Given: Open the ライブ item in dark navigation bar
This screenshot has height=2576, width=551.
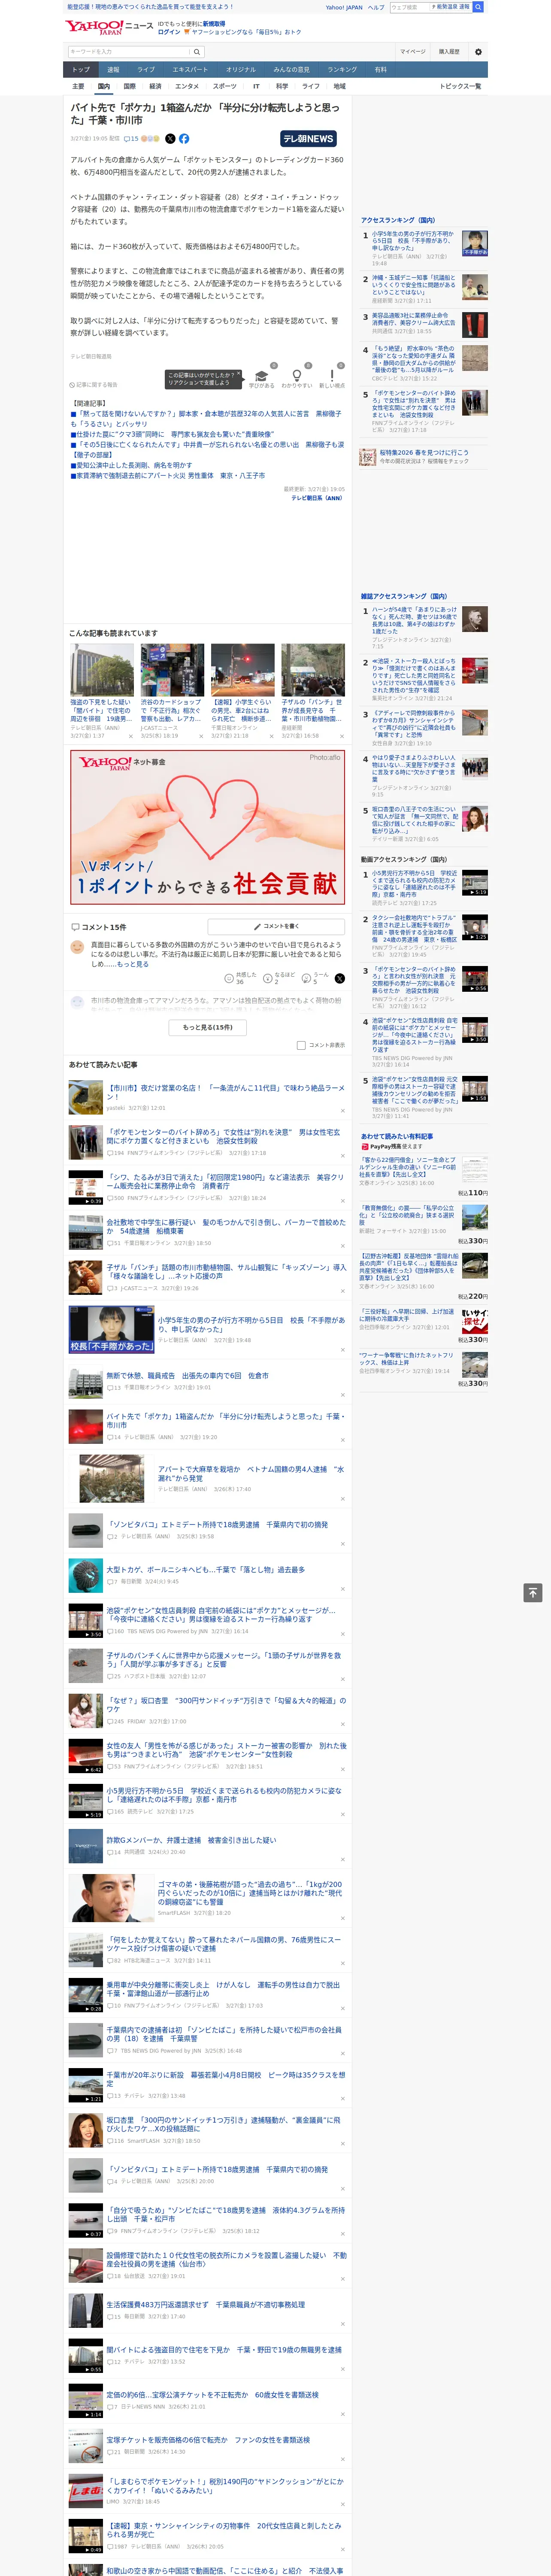Looking at the screenshot, I should pyautogui.click(x=146, y=70).
